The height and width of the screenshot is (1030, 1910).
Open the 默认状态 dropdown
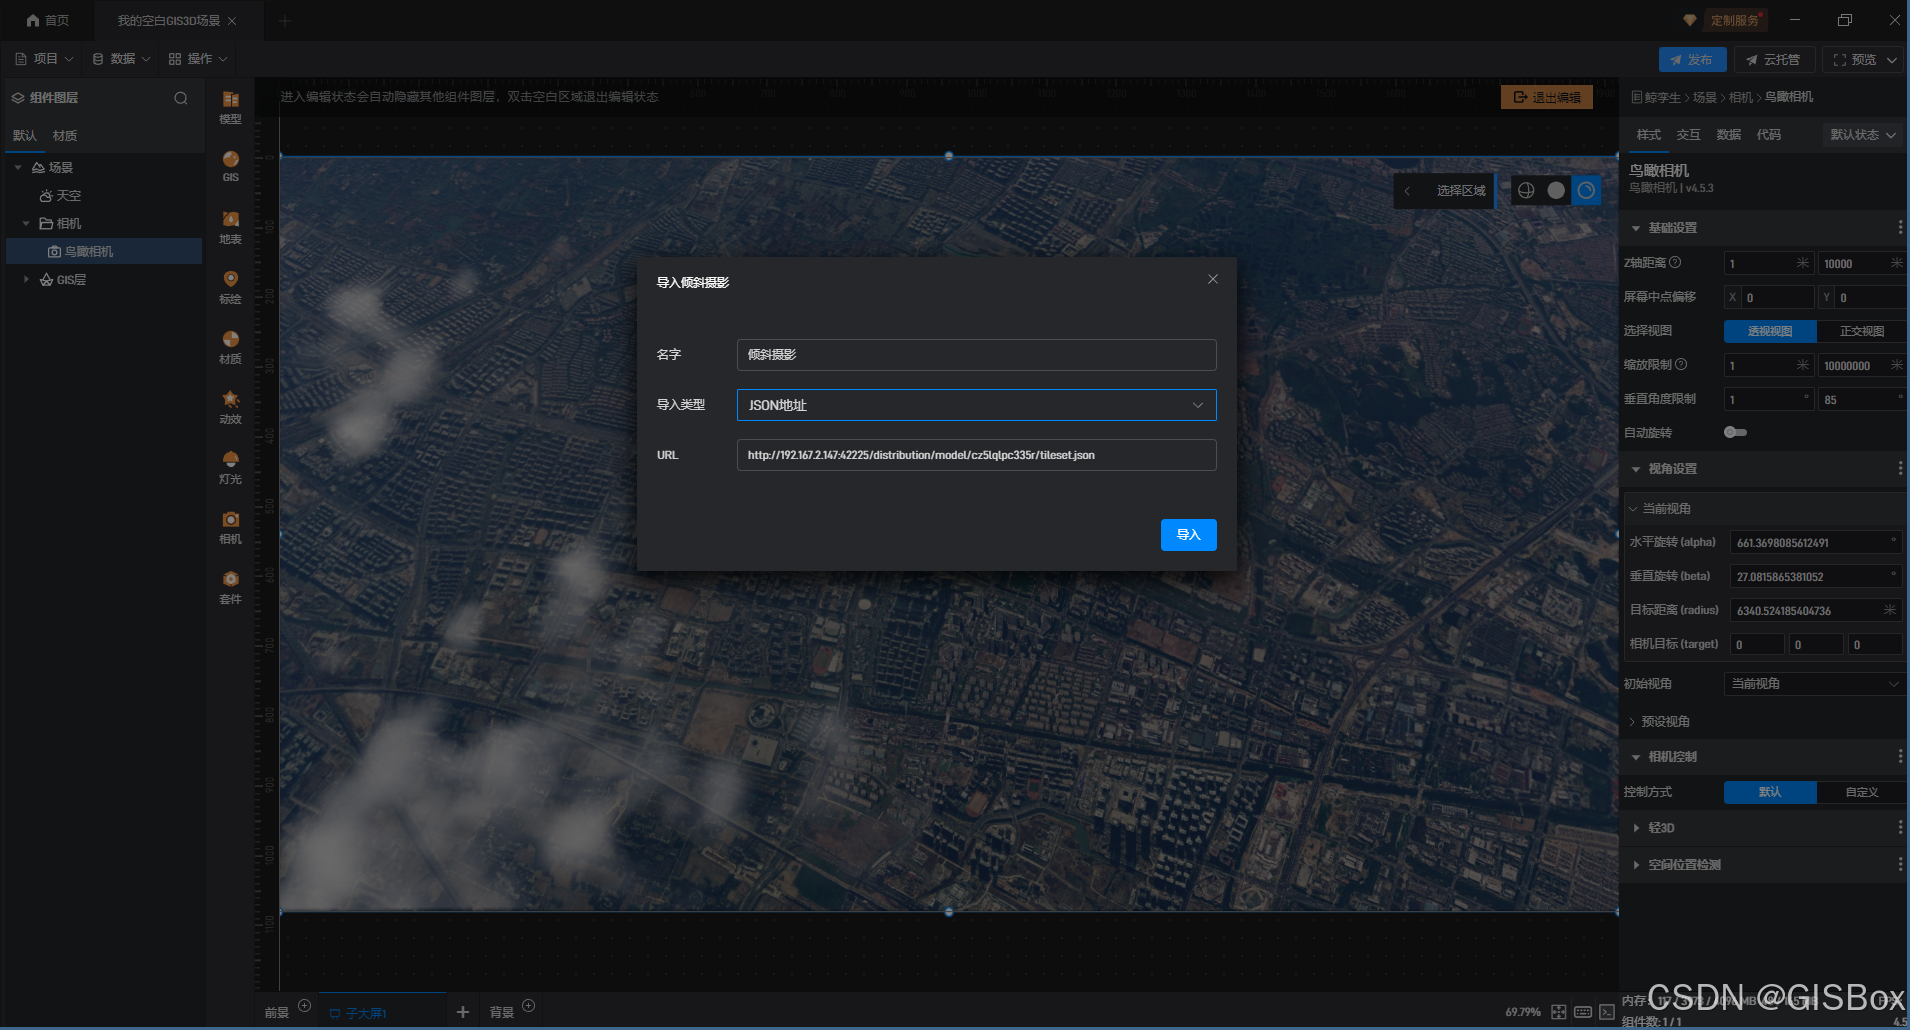(x=1862, y=135)
